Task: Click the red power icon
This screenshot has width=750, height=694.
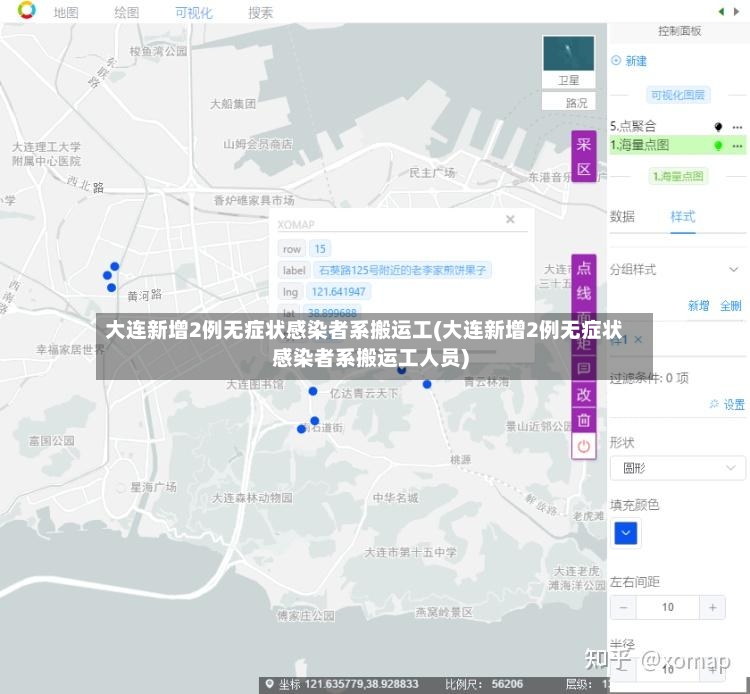Action: (584, 446)
